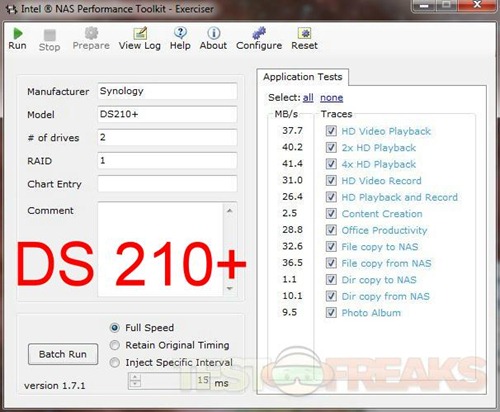This screenshot has width=500, height=412.
Task: Click the Manufacturer field containing Synology
Action: pos(167,91)
